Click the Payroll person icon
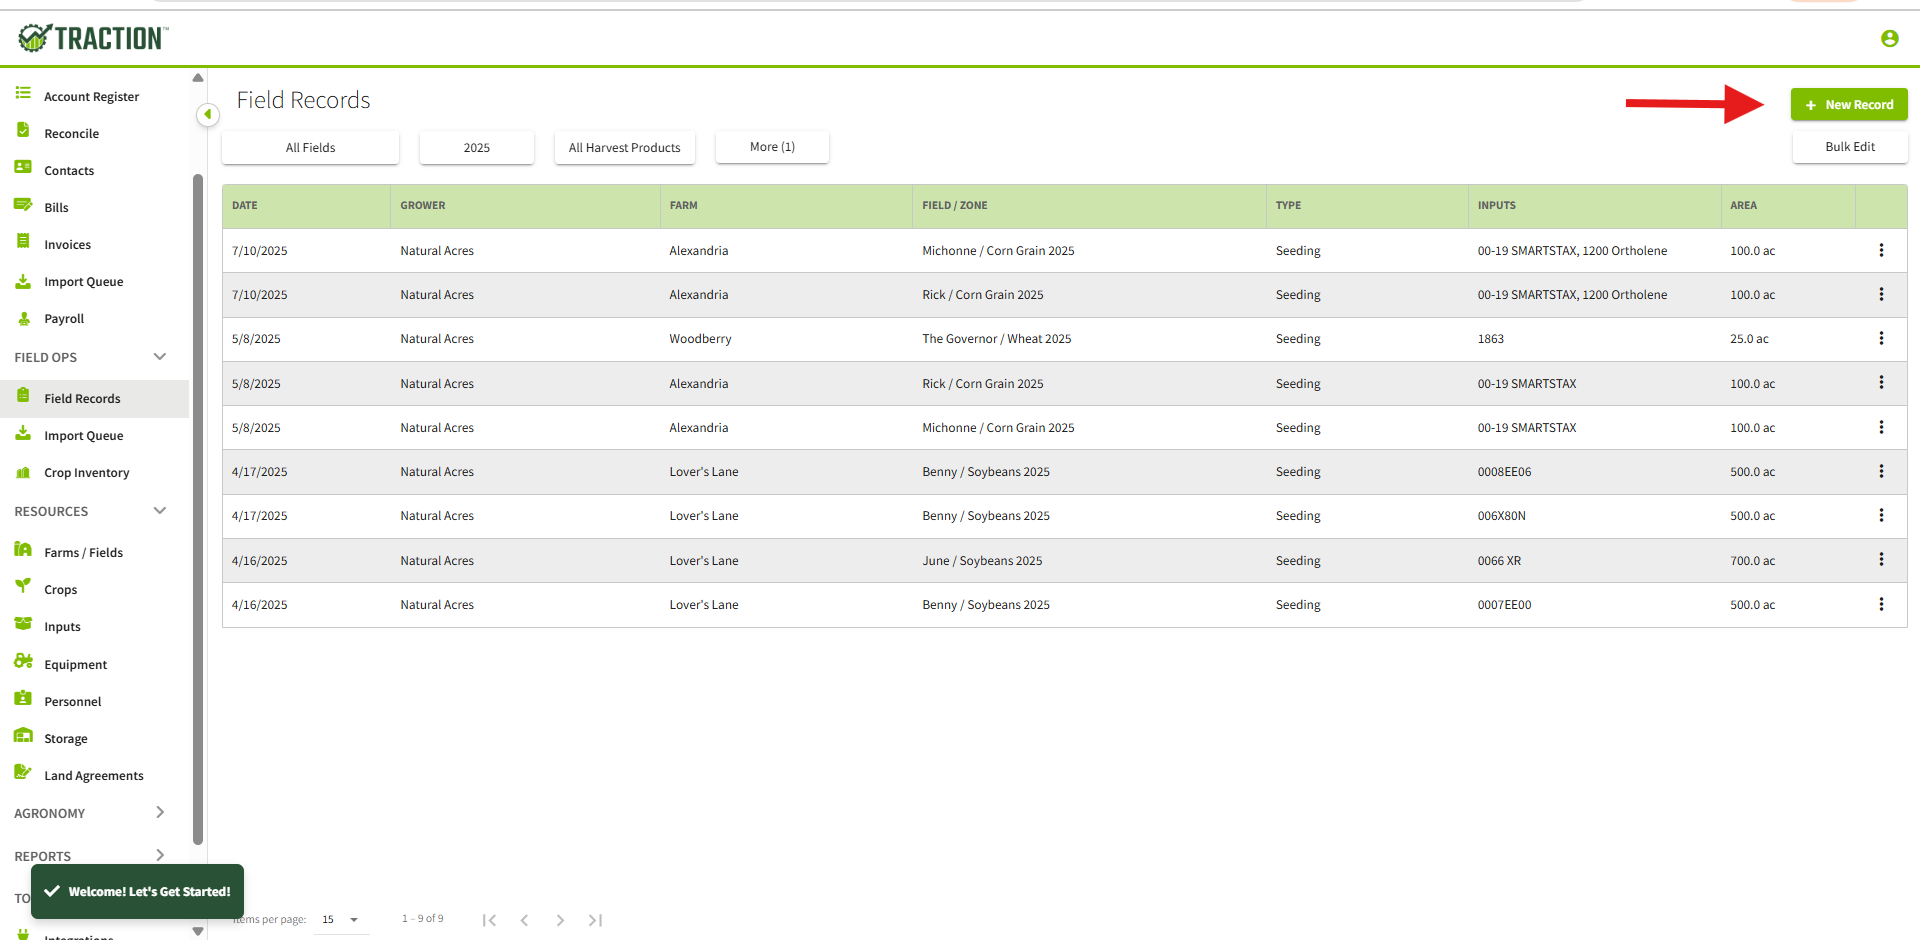The image size is (1920, 940). click(x=23, y=318)
